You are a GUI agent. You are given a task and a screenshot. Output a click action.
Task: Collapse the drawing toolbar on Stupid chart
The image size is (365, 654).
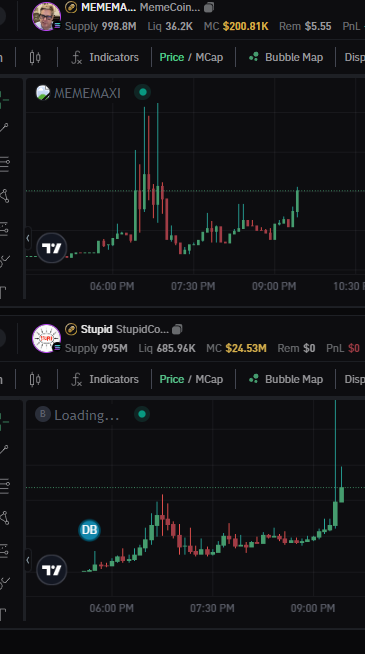[x=28, y=561]
